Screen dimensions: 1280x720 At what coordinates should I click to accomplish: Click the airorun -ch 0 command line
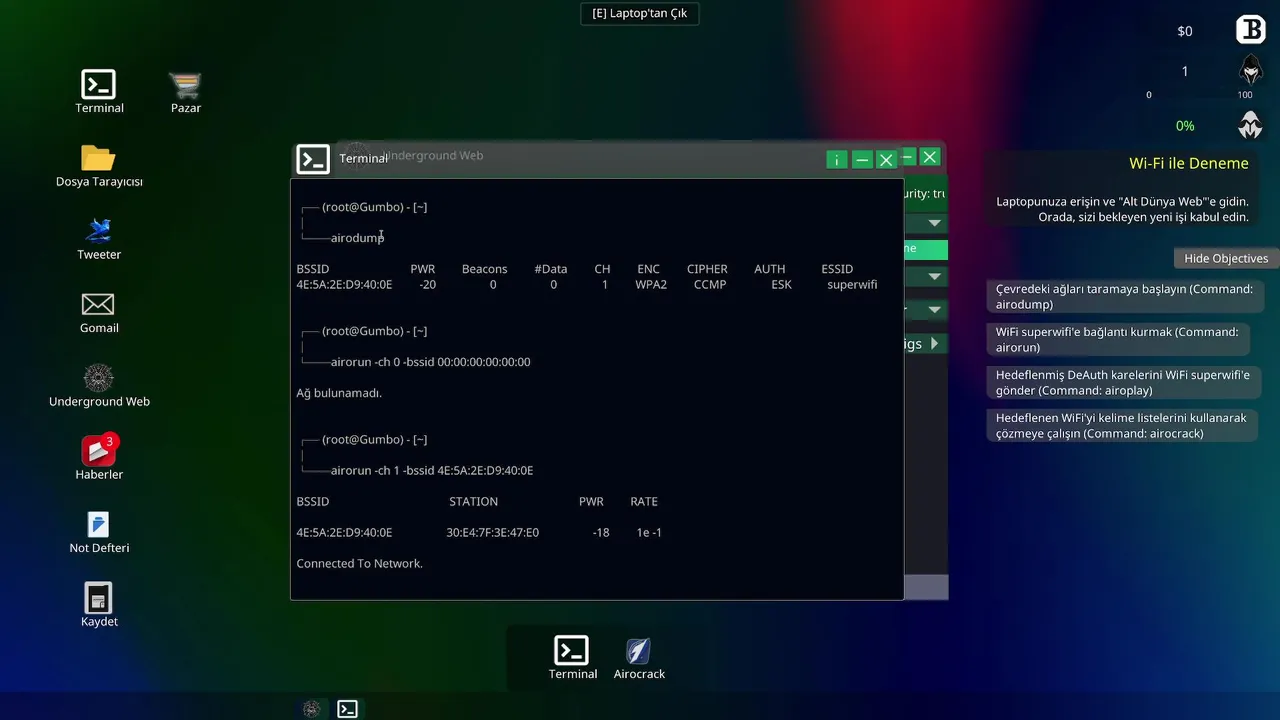coord(430,362)
